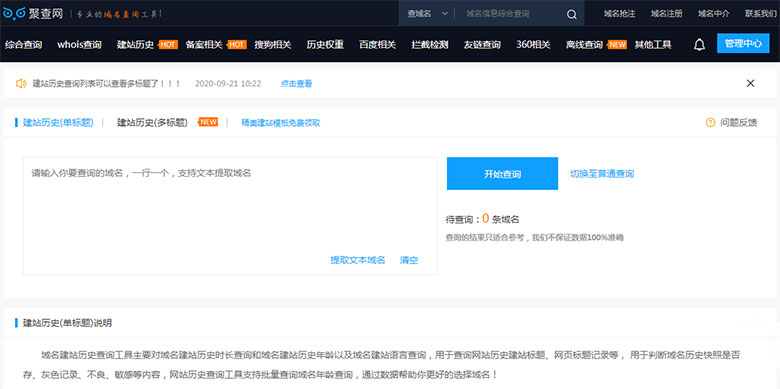Screen dimensions: 780x389
Task: Open 备案相关 menu item
Action: (204, 45)
